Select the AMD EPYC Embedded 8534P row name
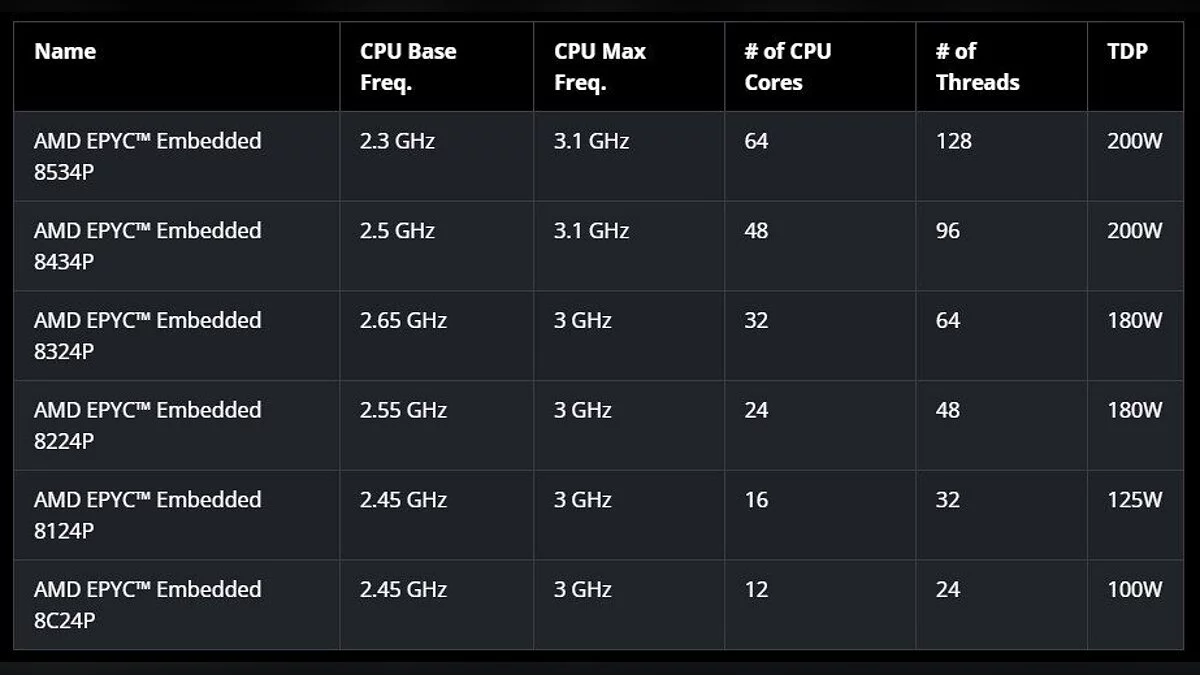This screenshot has height=675, width=1200. (147, 155)
